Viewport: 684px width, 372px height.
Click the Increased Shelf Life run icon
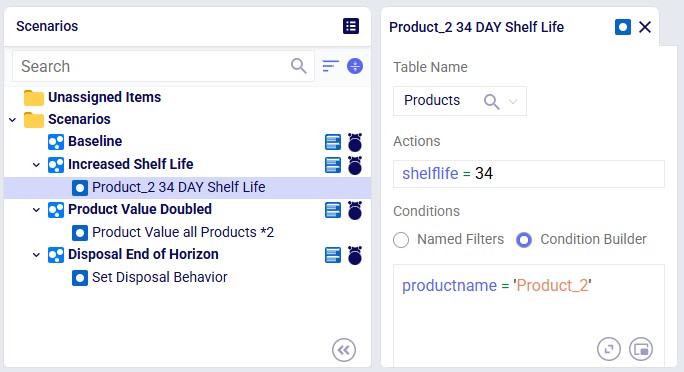(355, 165)
